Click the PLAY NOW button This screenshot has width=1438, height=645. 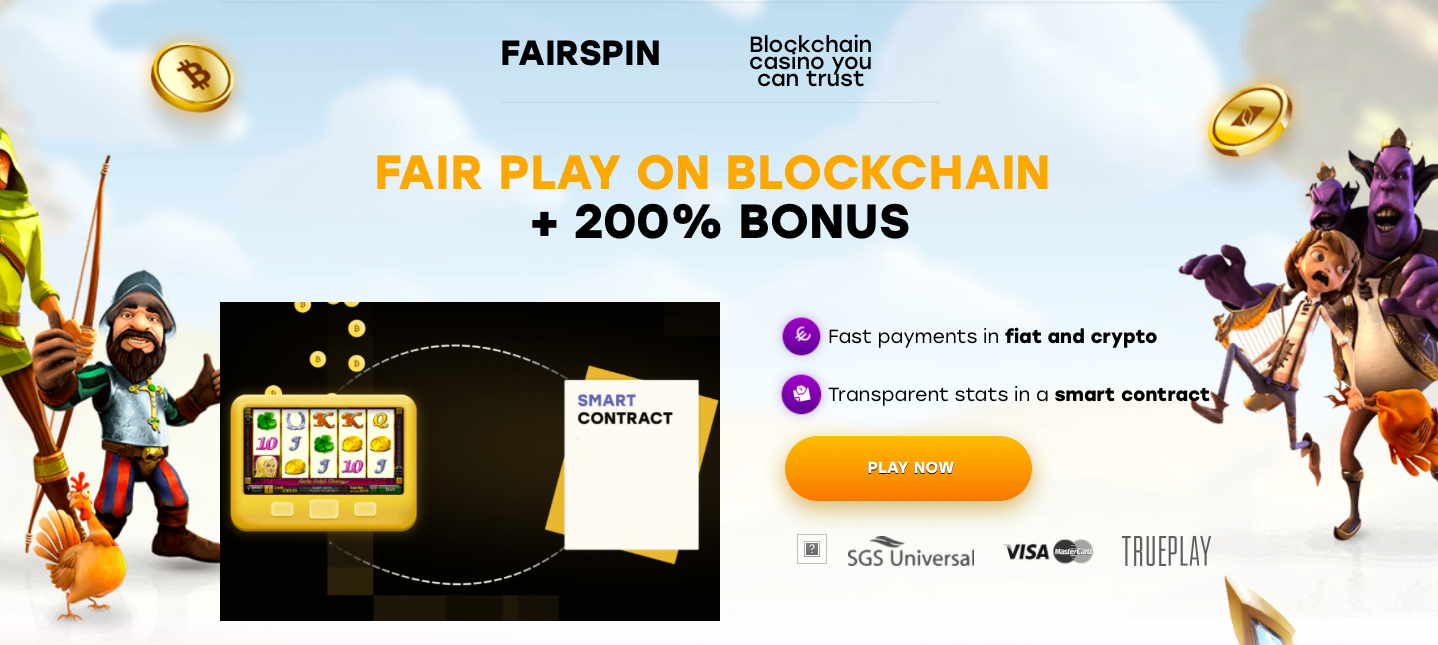pyautogui.click(x=908, y=468)
